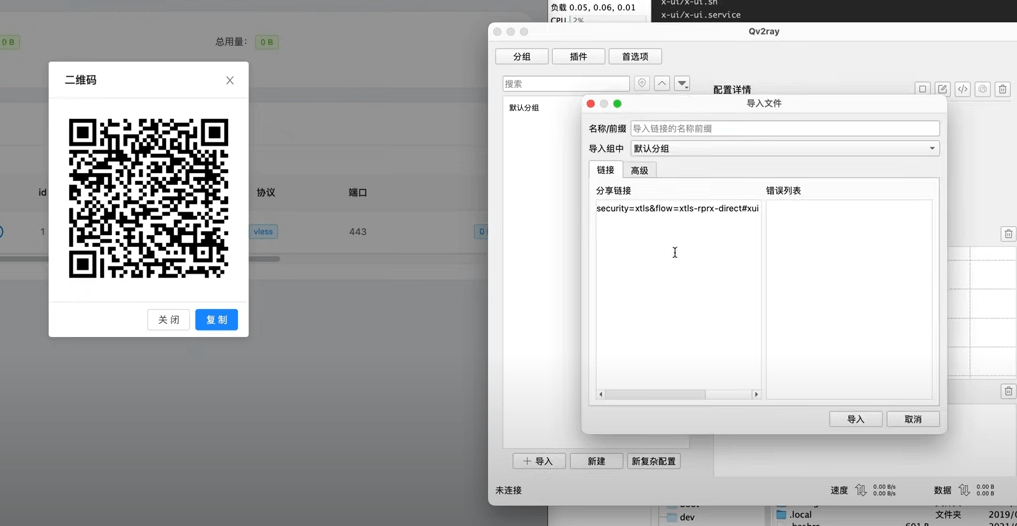This screenshot has height=526, width=1017.
Task: Switch to the 高级 tab
Action: point(640,171)
